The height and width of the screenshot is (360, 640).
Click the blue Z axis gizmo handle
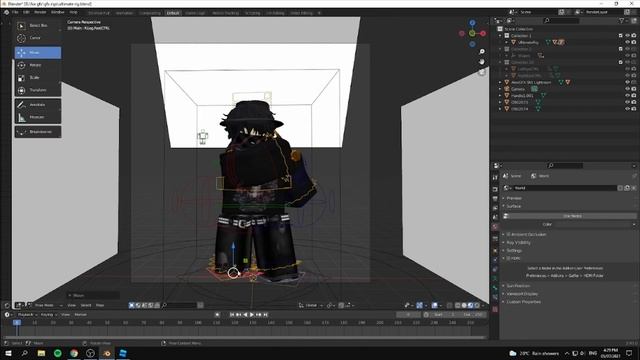[472, 23]
